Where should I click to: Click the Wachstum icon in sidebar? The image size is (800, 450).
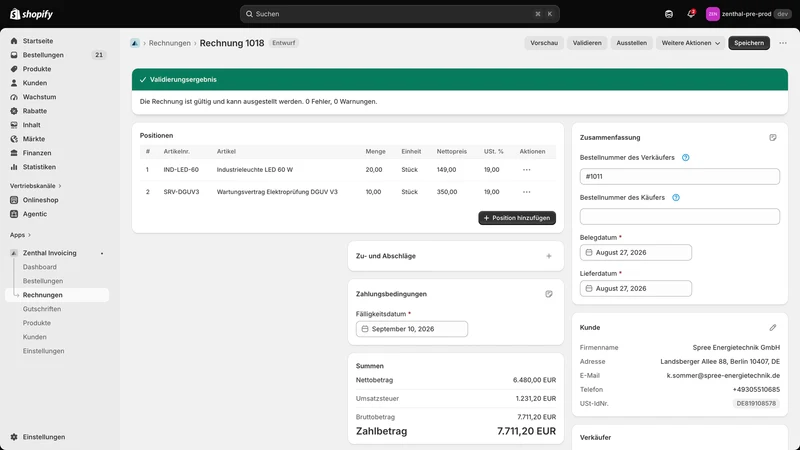14,97
